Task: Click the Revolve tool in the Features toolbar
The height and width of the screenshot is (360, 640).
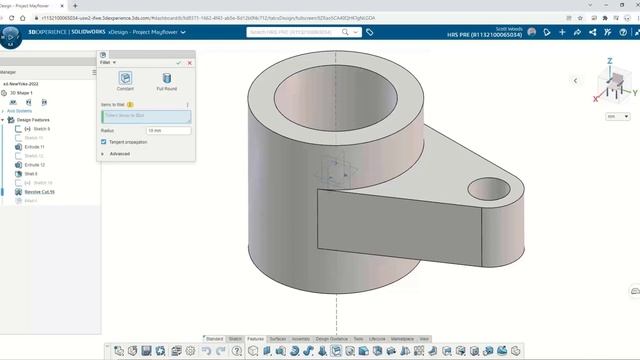Action: tap(294, 351)
